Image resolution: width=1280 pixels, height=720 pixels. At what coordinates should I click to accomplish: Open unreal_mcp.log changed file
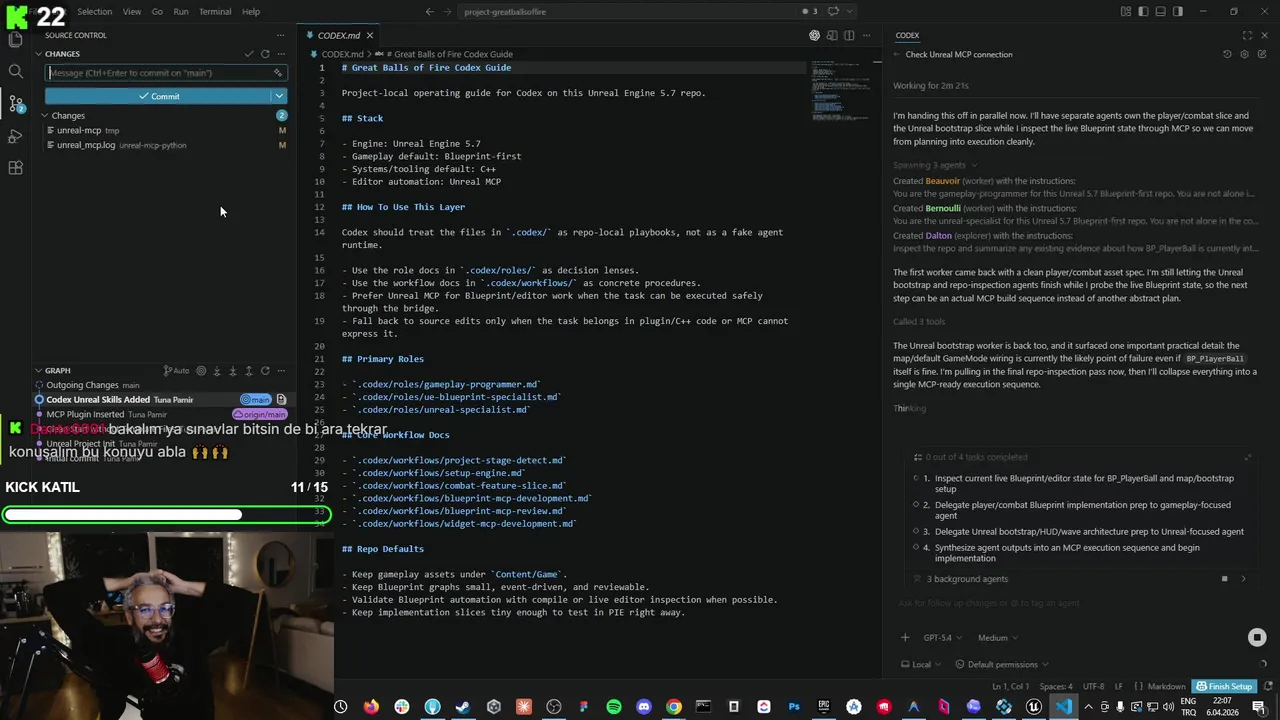pyautogui.click(x=165, y=145)
